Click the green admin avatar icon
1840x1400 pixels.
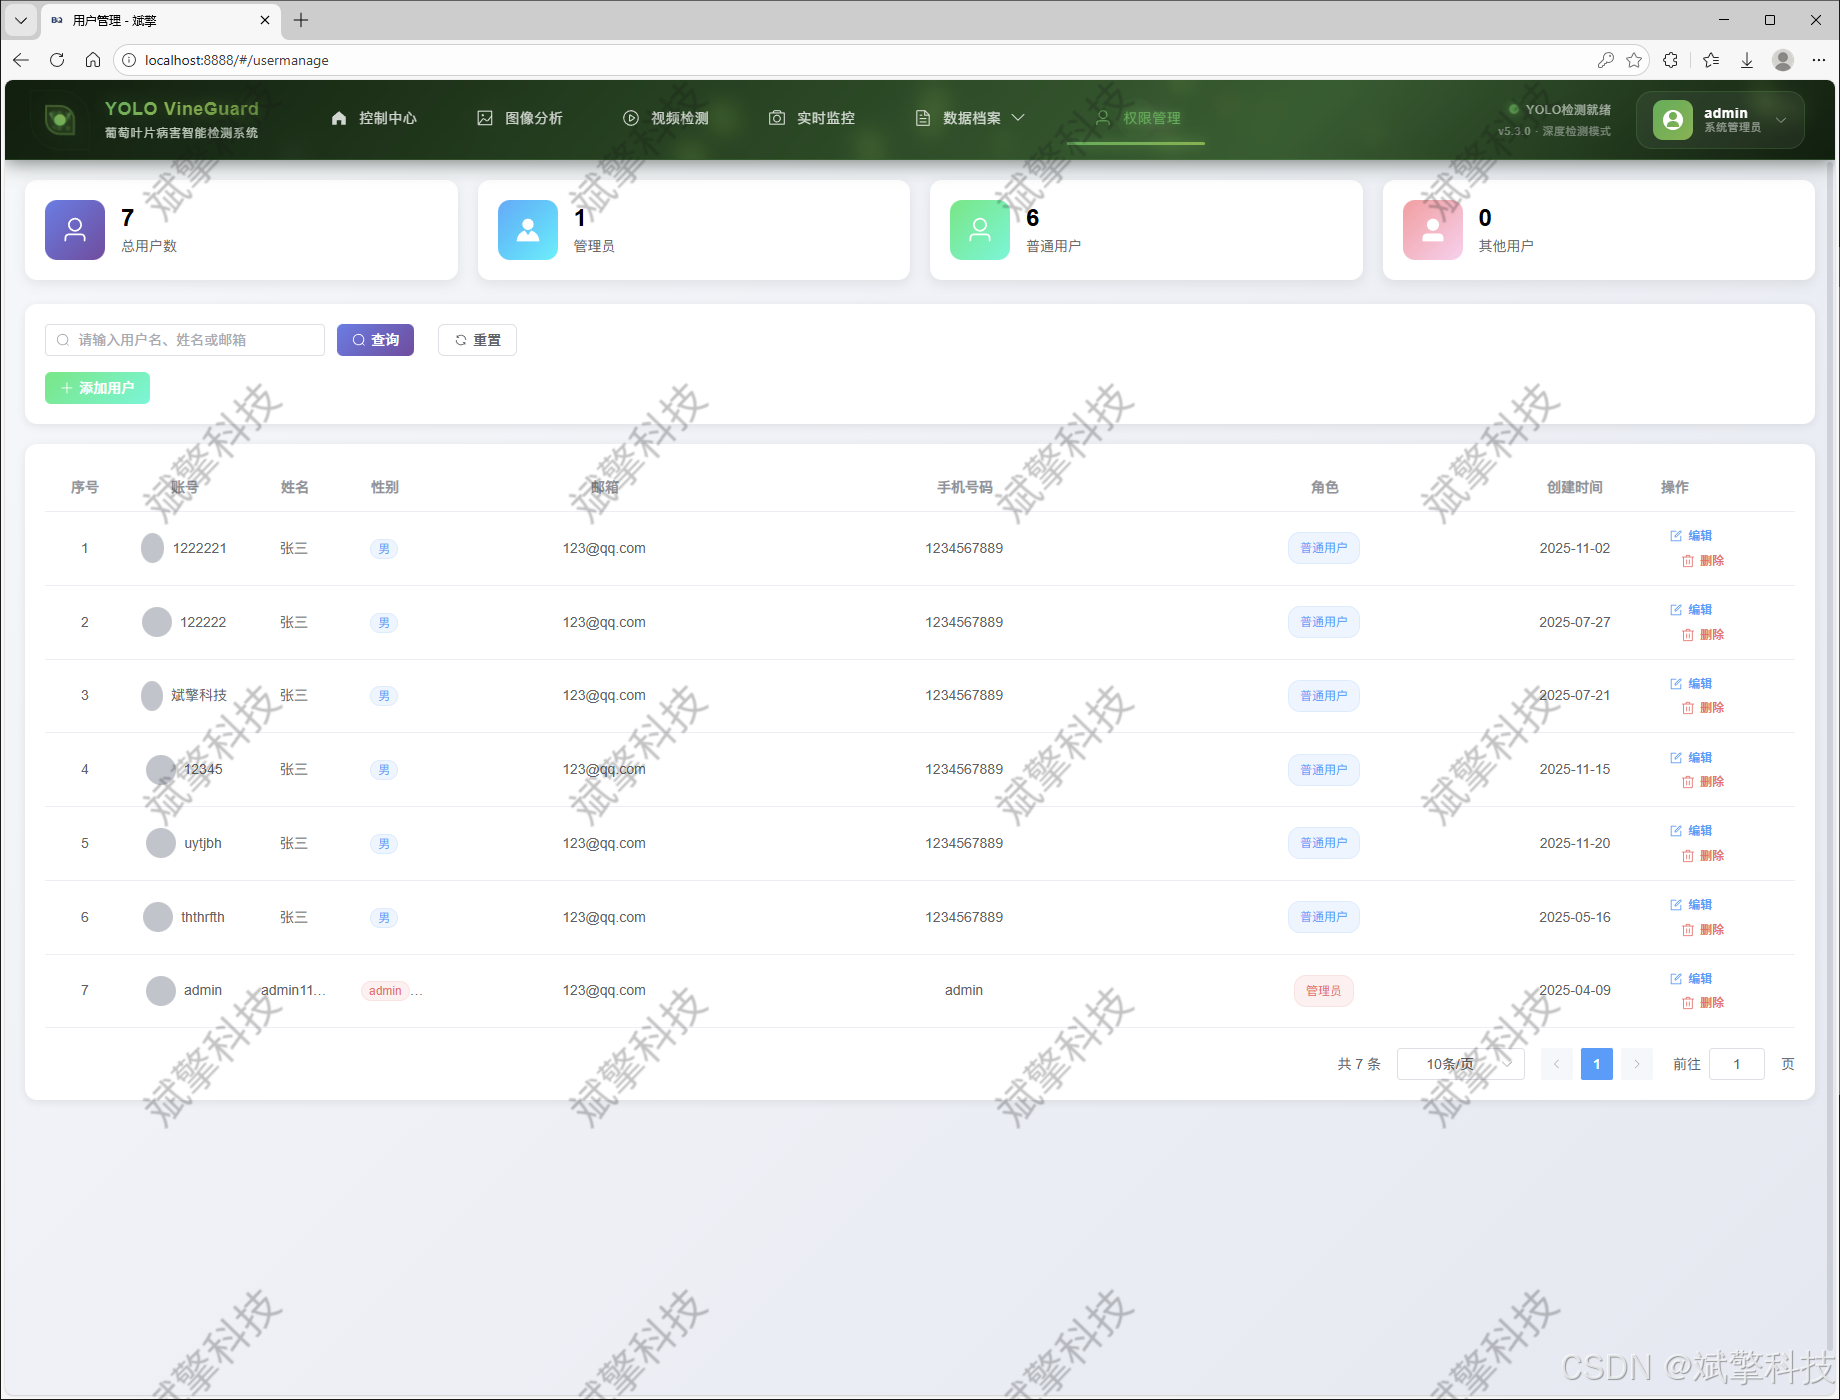point(1673,120)
